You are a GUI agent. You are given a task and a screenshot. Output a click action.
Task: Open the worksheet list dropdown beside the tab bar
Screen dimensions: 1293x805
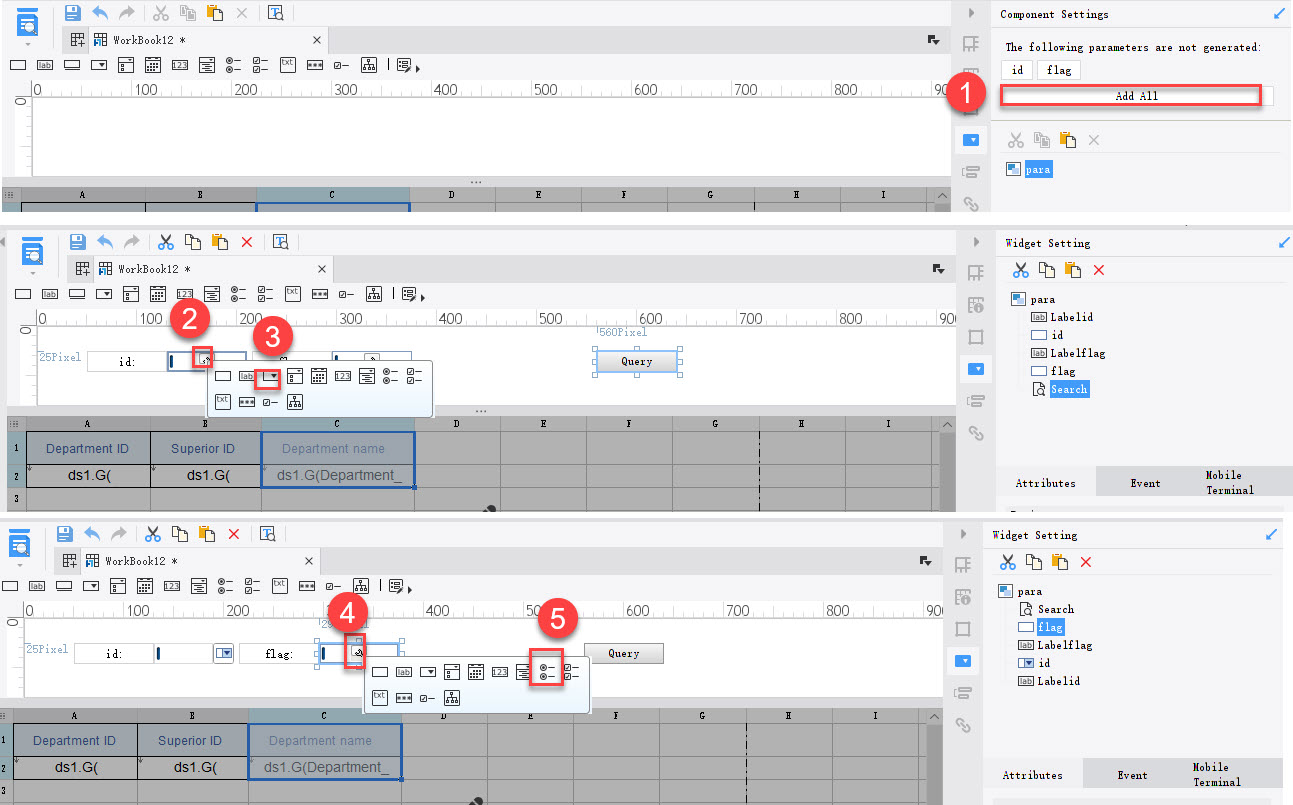pyautogui.click(x=934, y=39)
